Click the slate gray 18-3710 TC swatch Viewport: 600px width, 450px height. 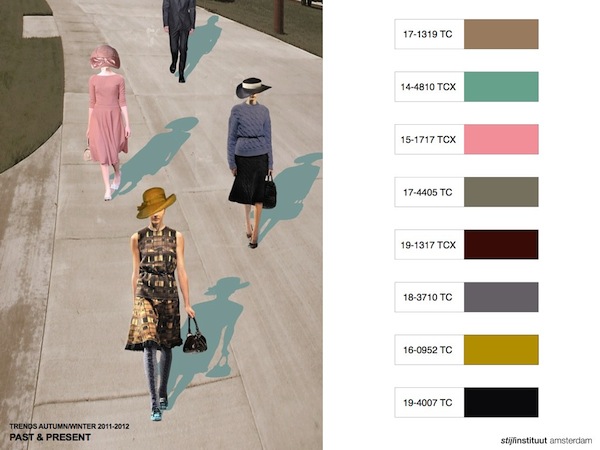pos(501,297)
